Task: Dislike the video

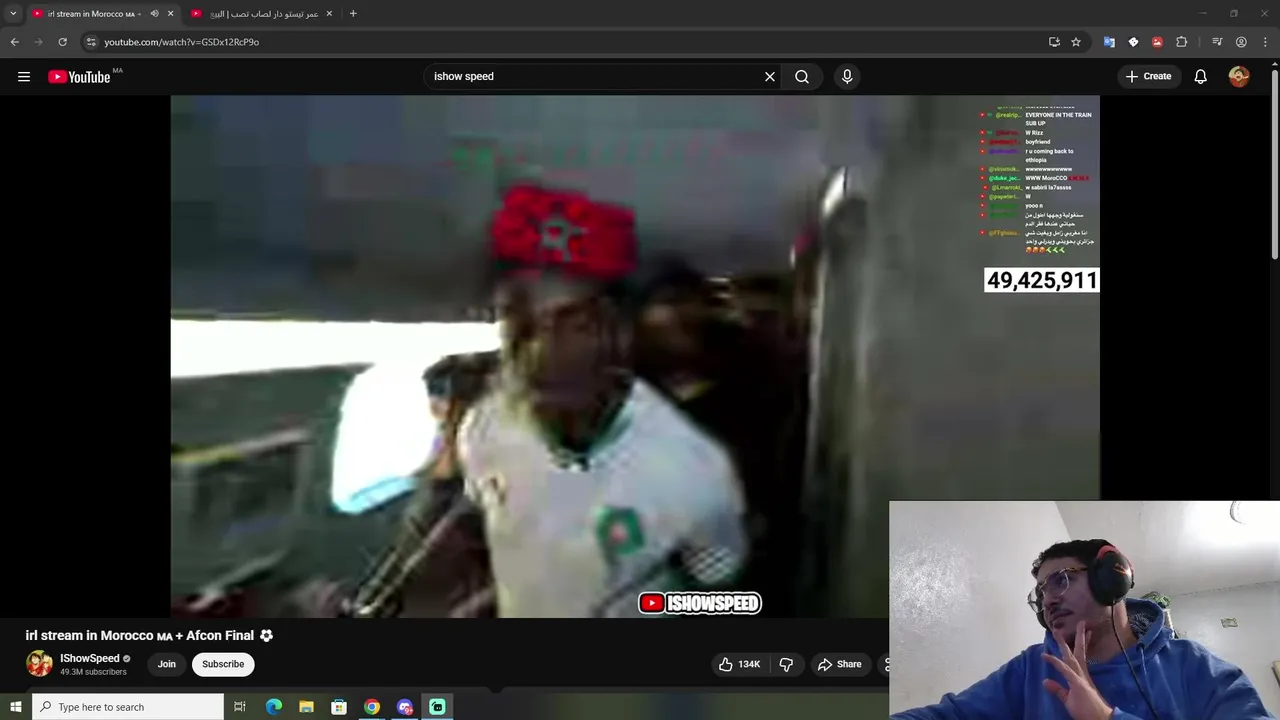Action: 786,664
